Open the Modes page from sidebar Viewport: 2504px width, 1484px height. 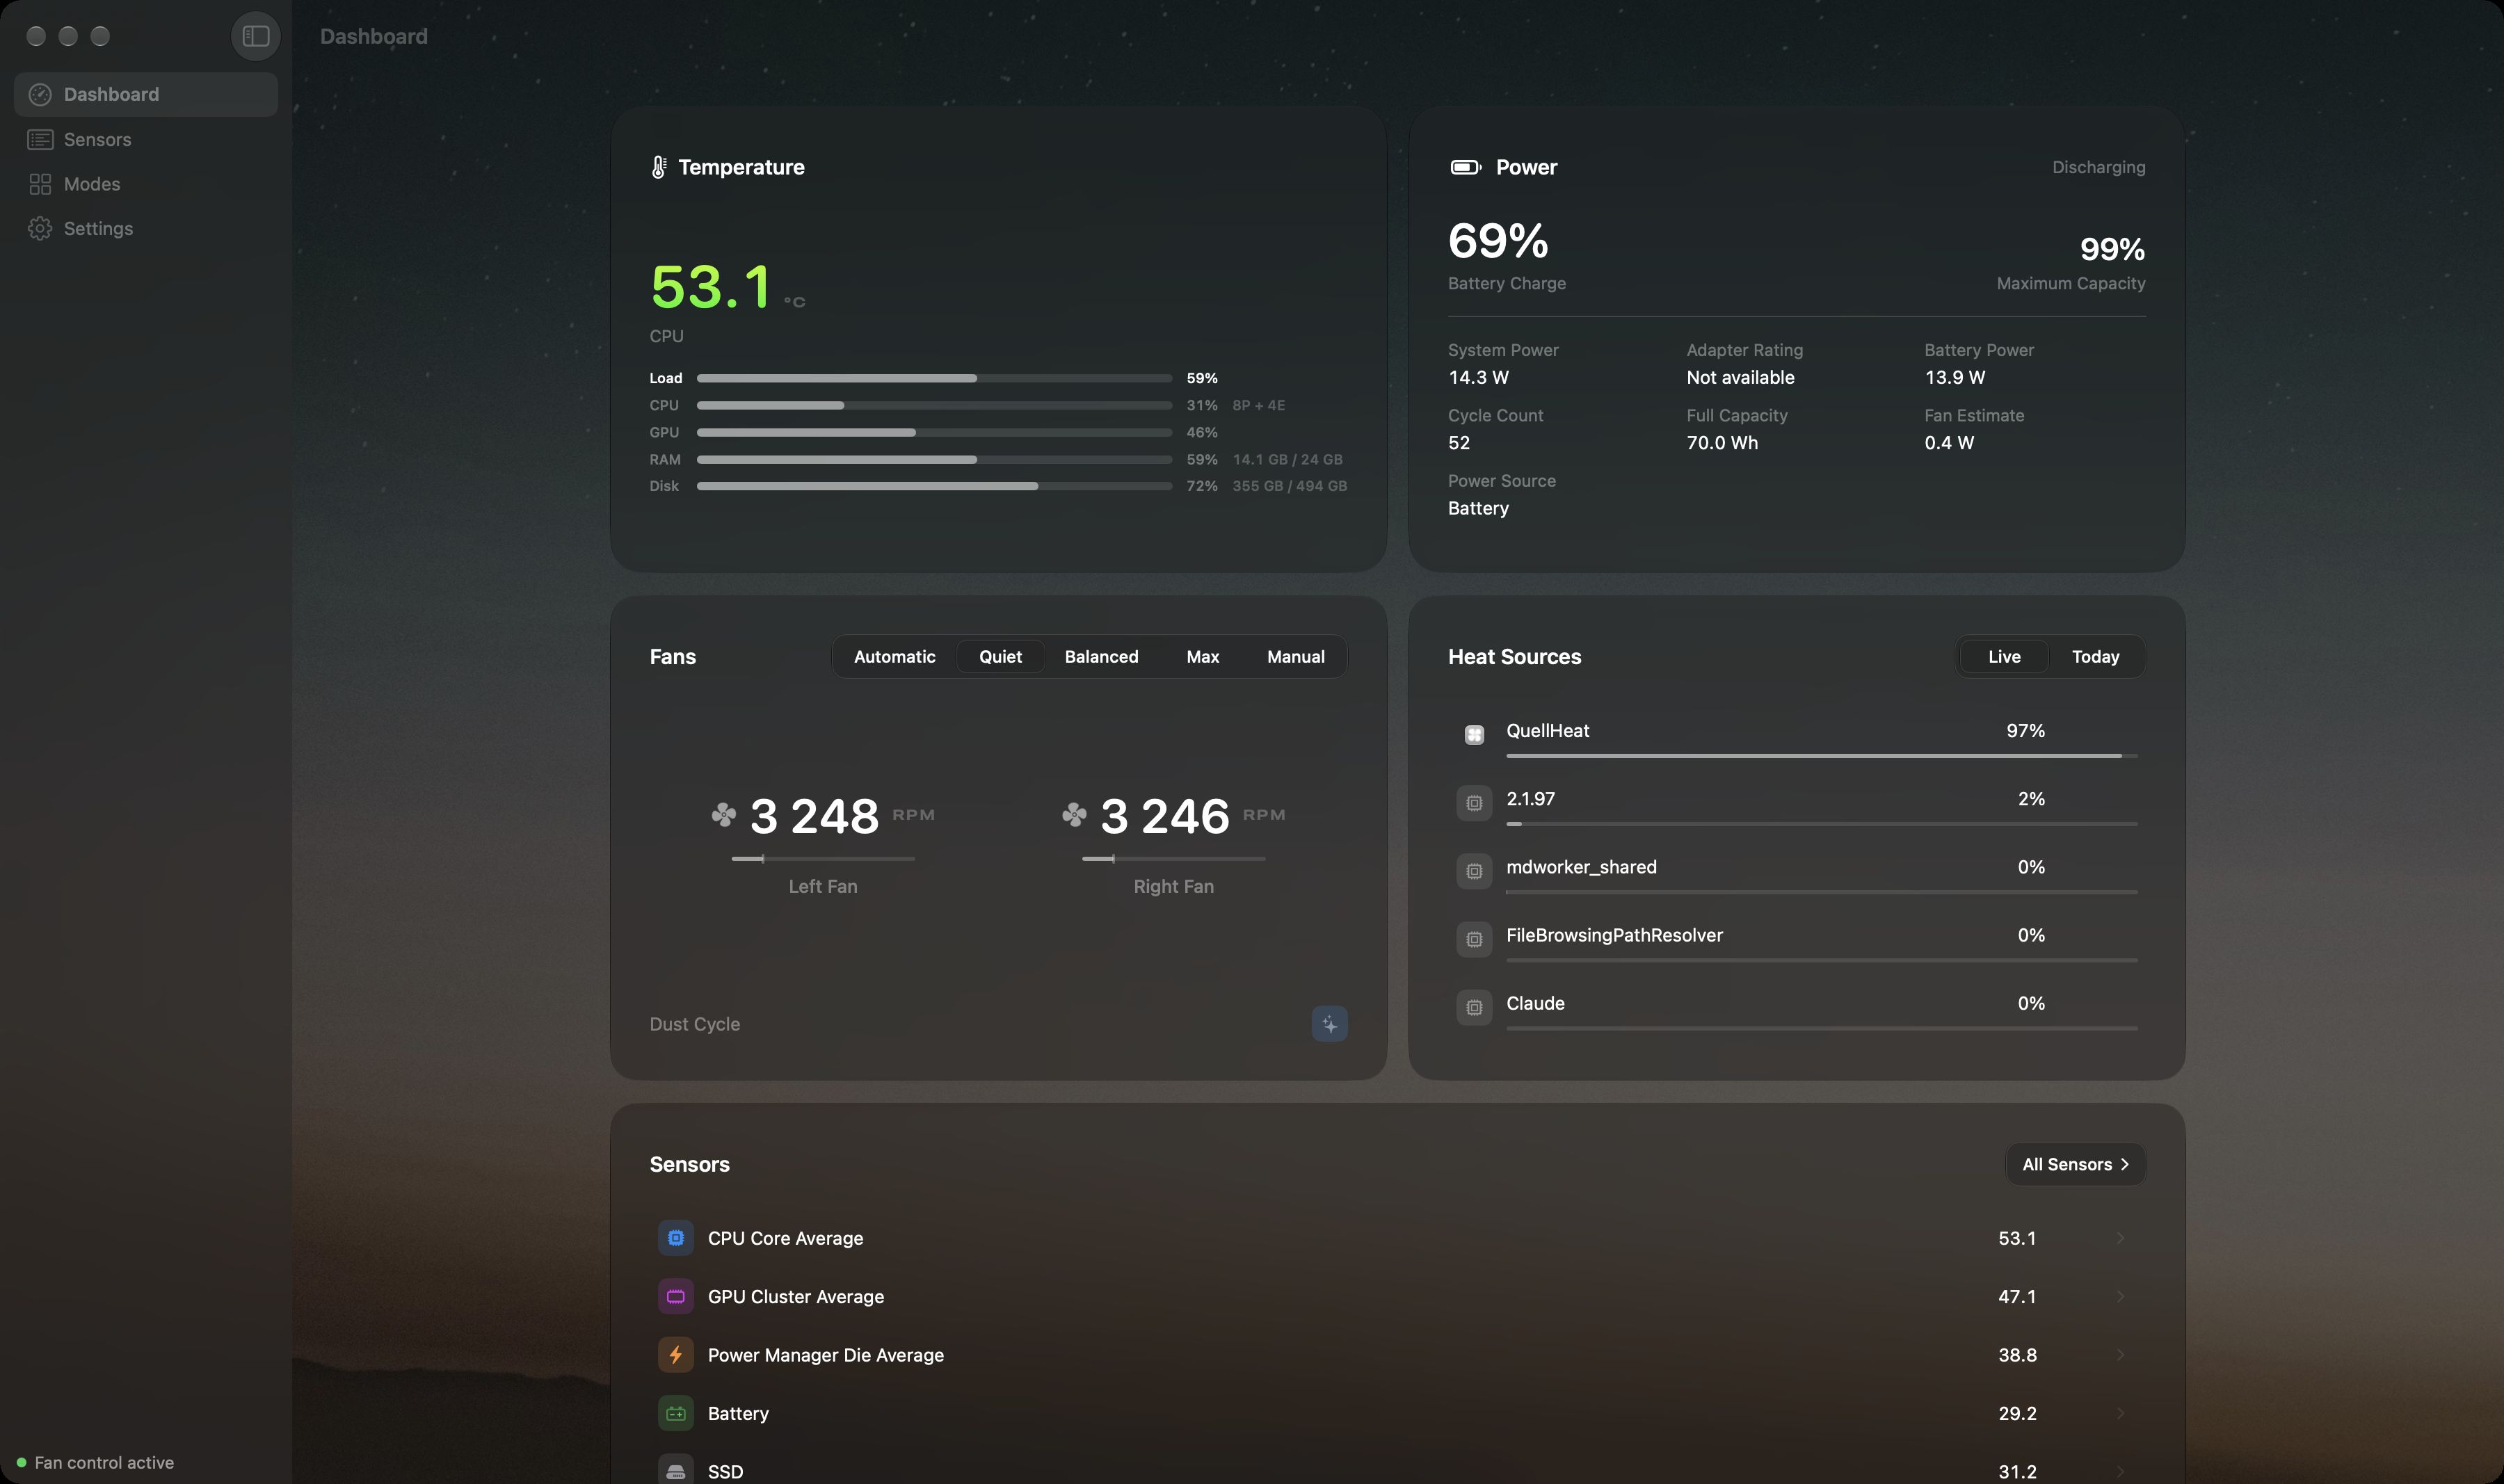146,184
